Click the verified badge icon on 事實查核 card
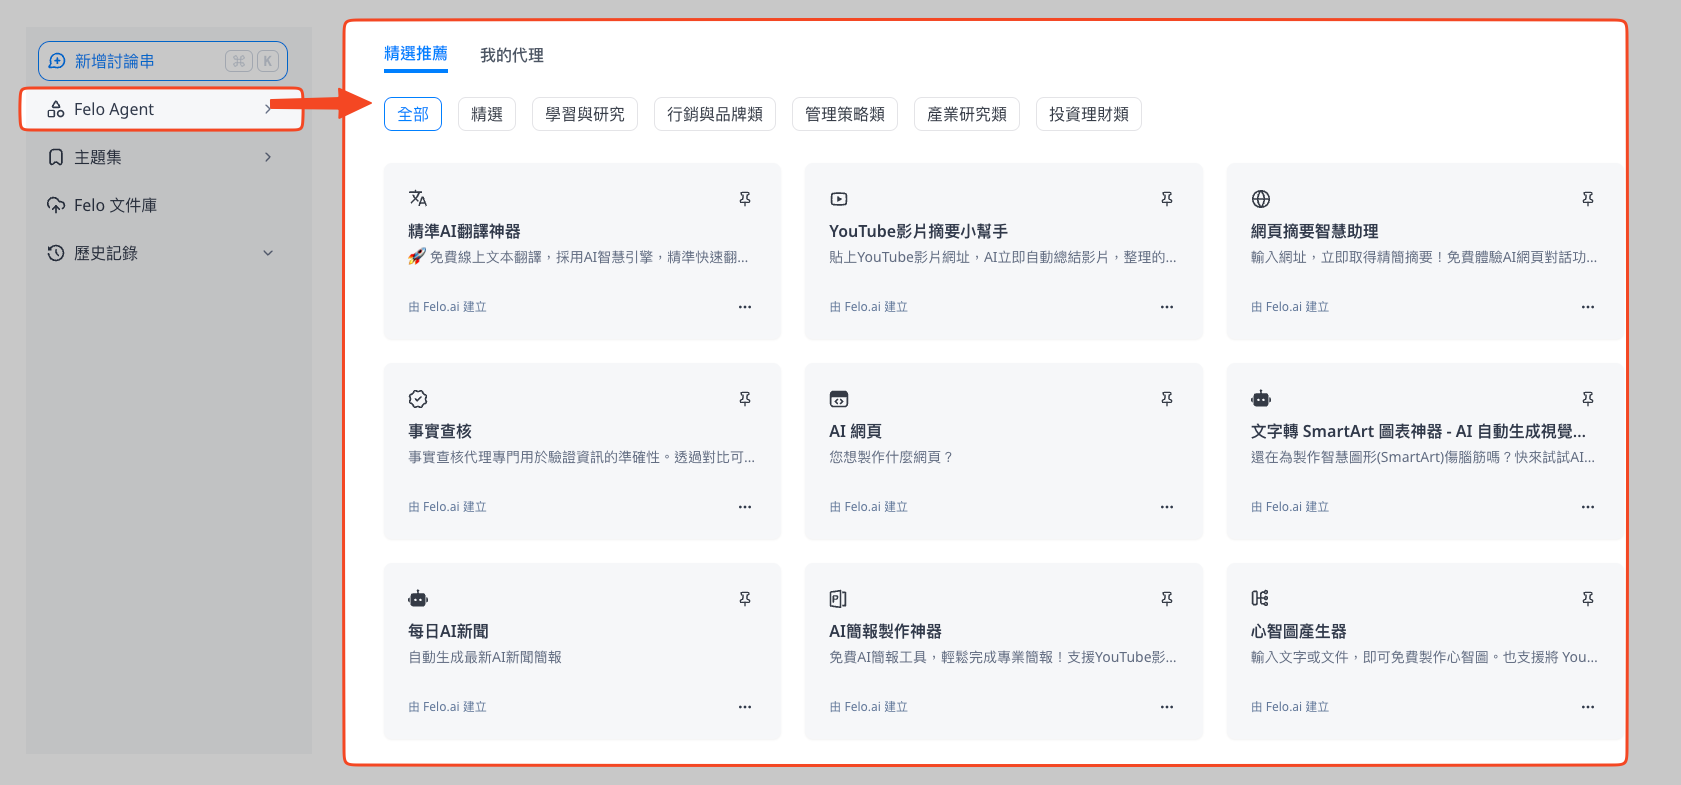This screenshot has width=1681, height=785. [x=418, y=399]
